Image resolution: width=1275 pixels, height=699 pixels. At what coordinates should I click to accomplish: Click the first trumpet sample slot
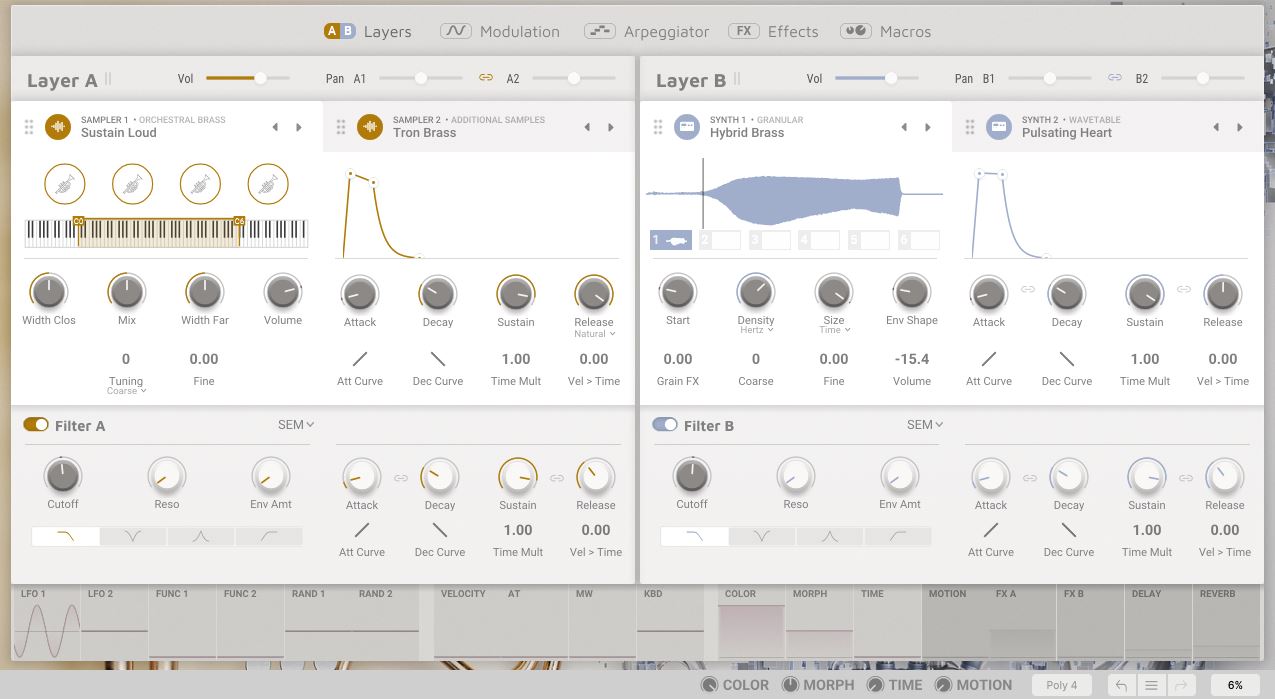click(65, 184)
